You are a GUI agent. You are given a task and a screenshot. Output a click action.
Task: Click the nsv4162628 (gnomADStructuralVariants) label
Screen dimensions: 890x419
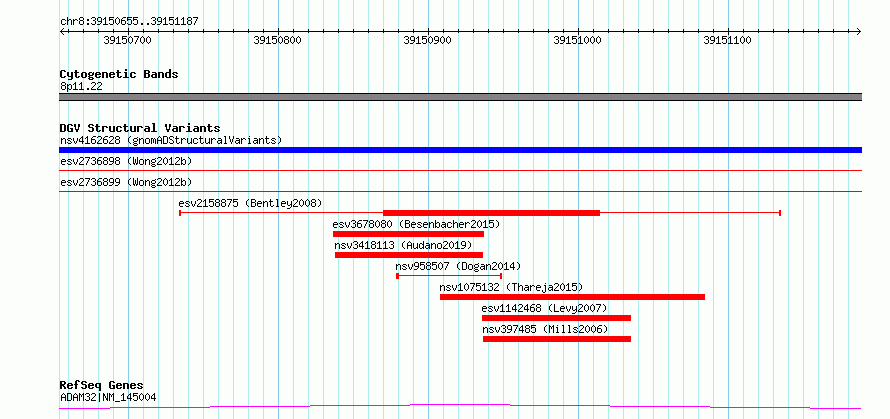click(171, 140)
